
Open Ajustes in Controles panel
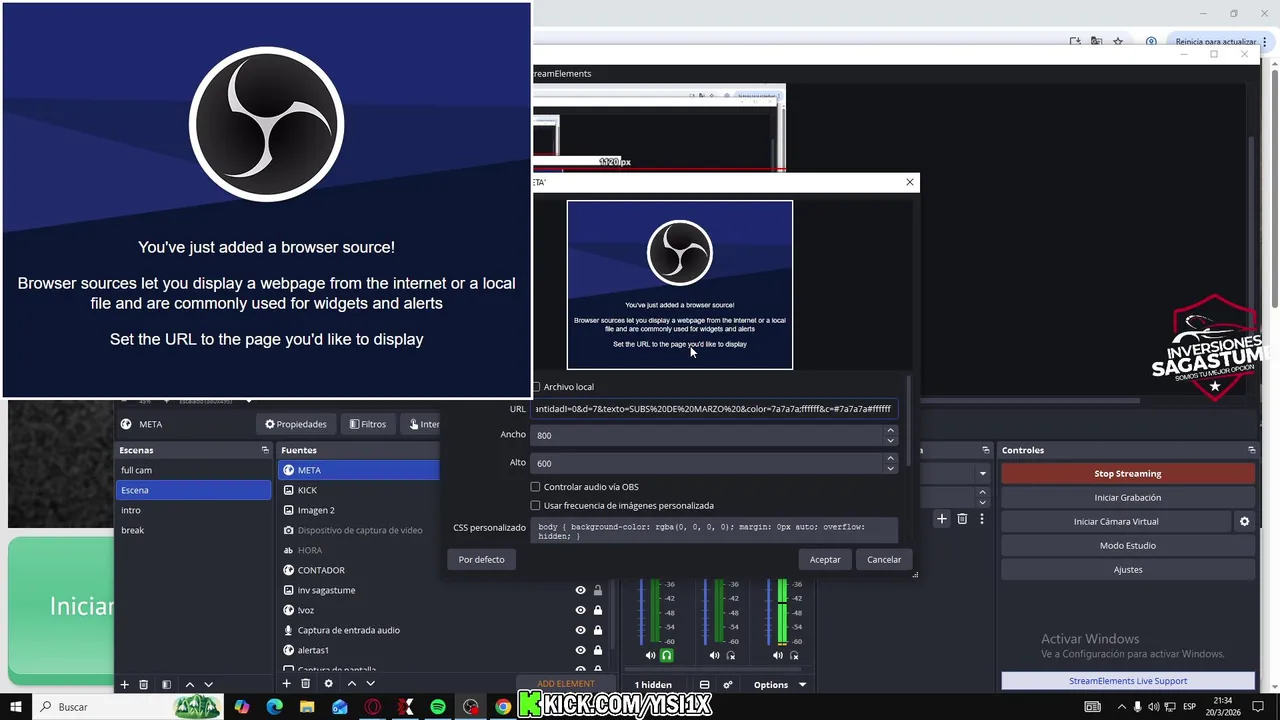click(1128, 569)
